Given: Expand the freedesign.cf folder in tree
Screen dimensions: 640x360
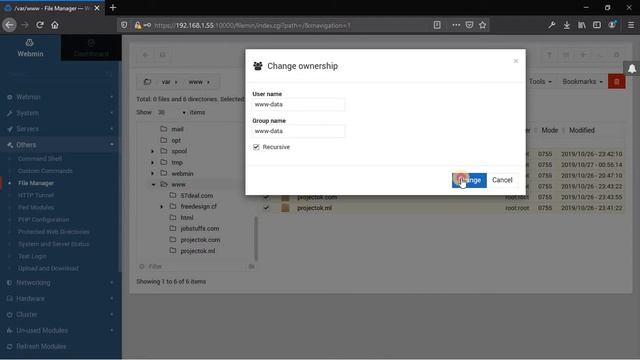Looking at the screenshot, I should pos(162,207).
